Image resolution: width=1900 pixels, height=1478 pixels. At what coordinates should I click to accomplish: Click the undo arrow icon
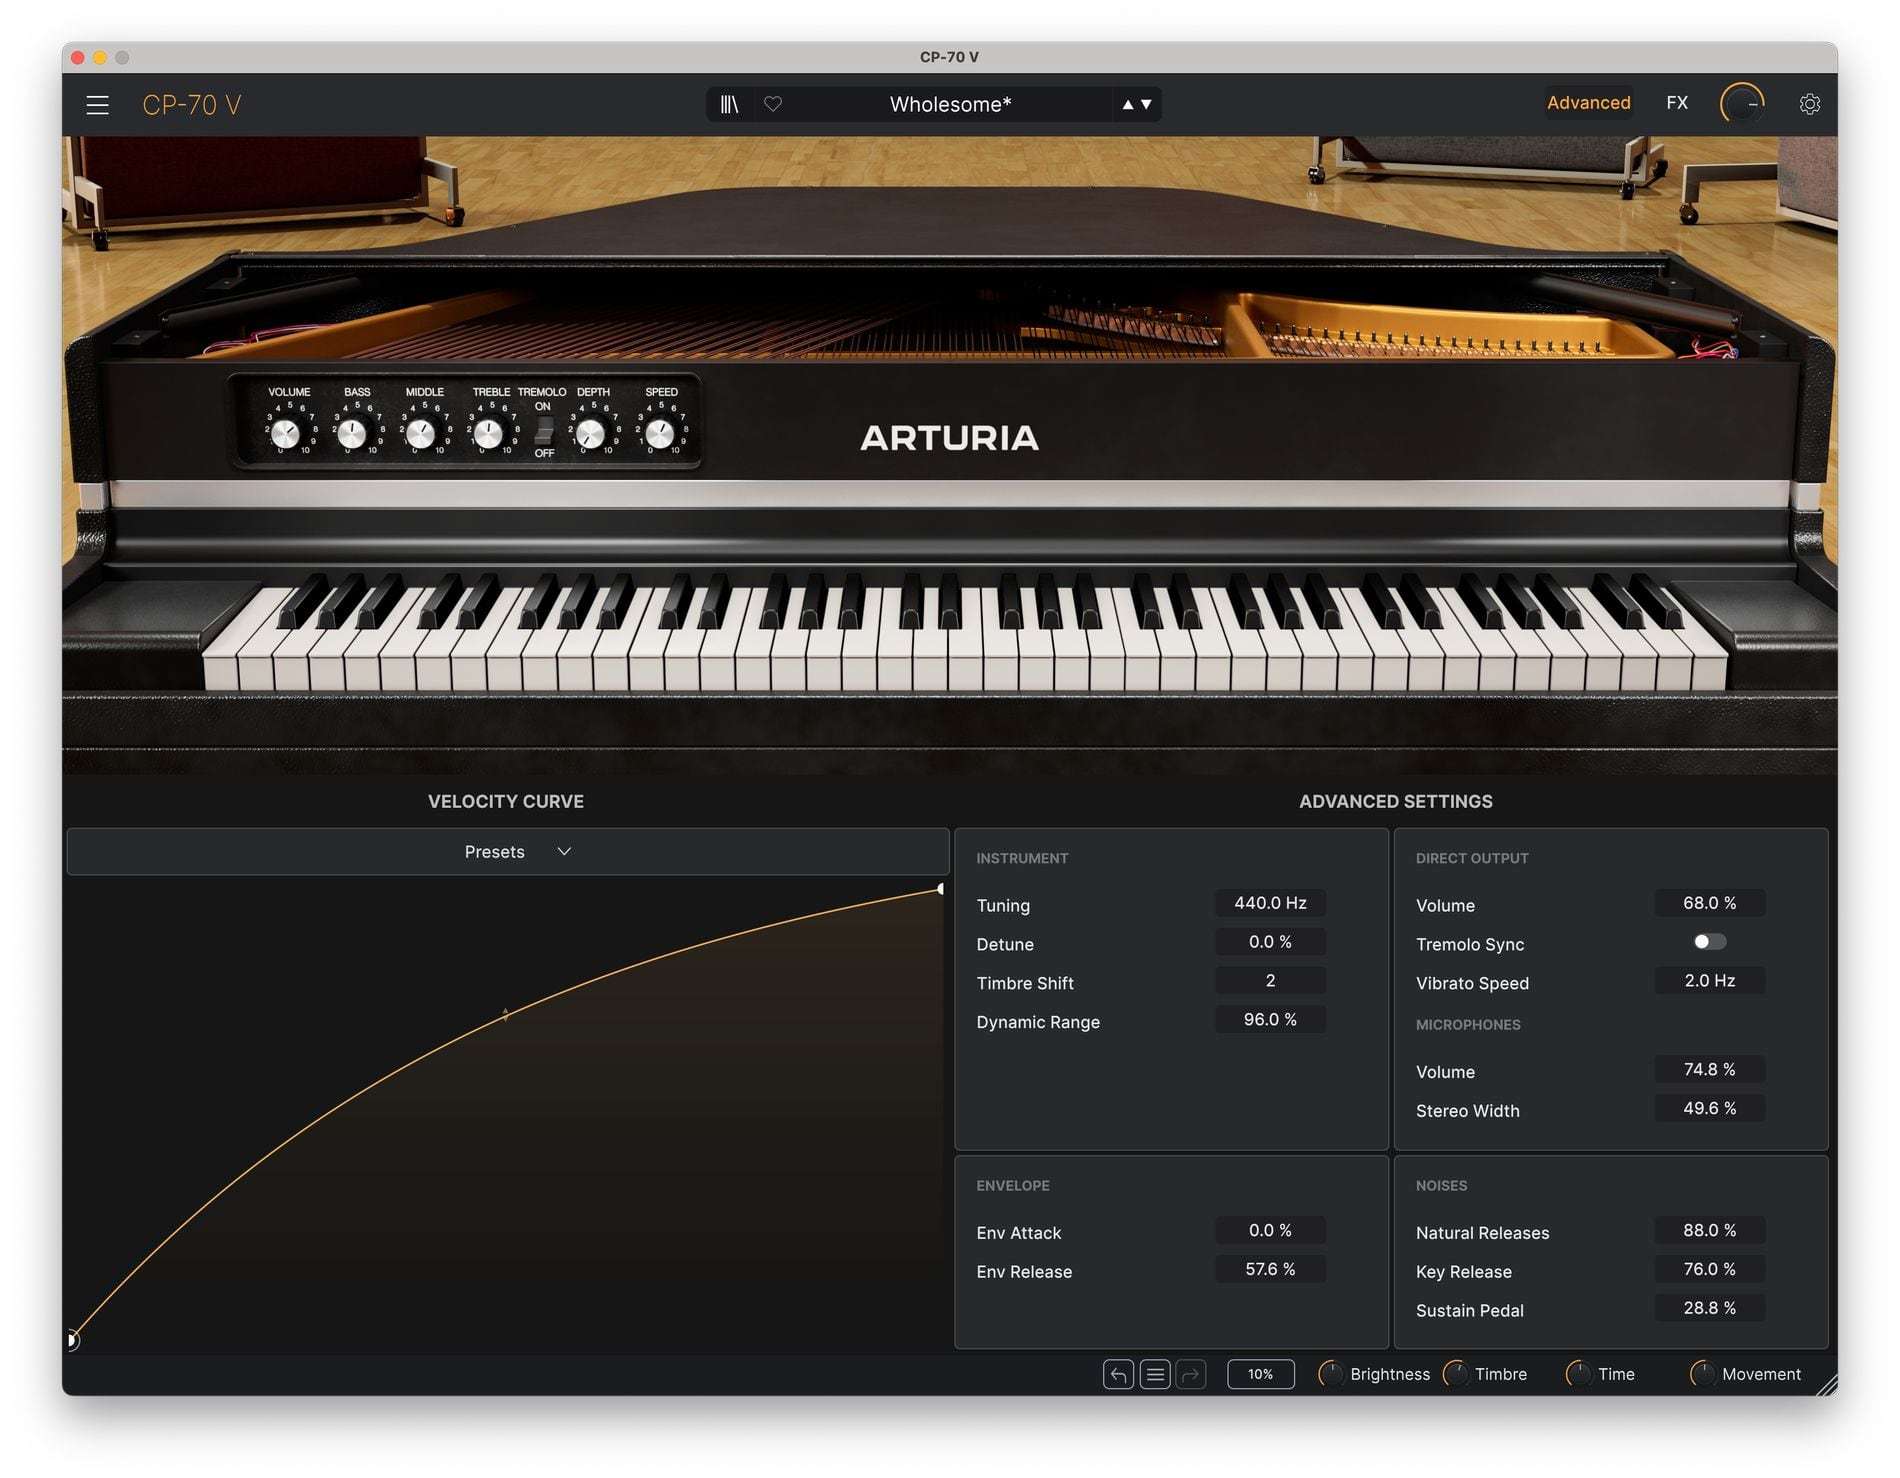pos(1118,1374)
